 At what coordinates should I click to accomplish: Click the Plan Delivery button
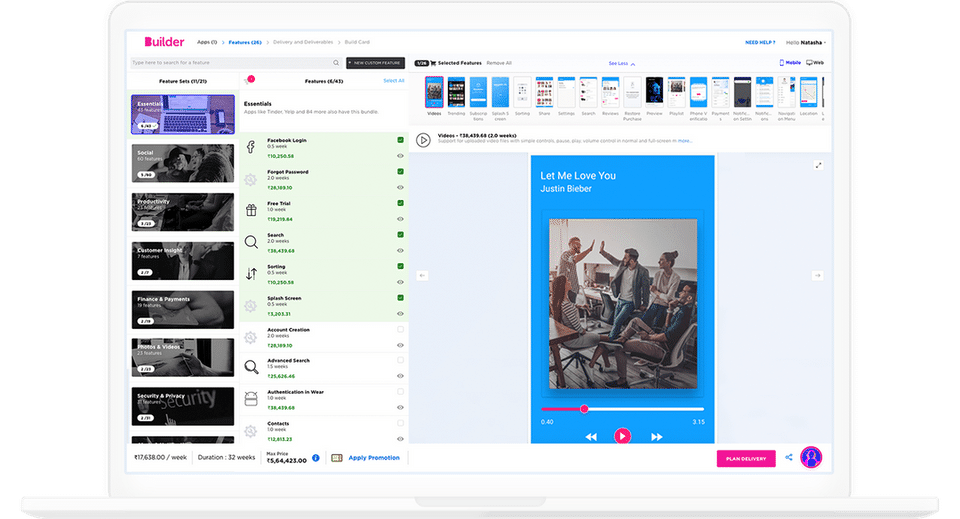(x=746, y=458)
